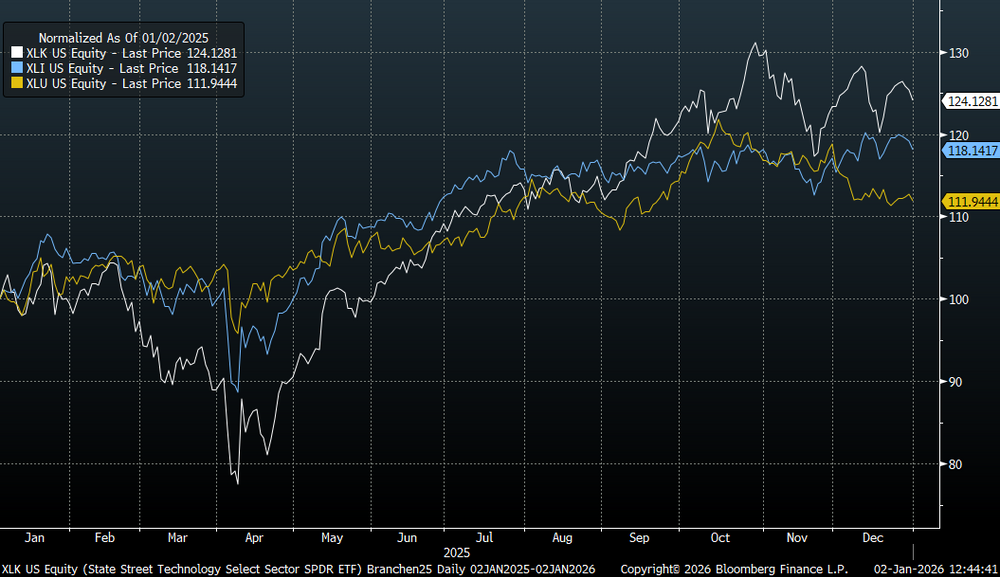Select Jan on the time axis
Viewport: 1000px width, 577px height.
point(33,538)
